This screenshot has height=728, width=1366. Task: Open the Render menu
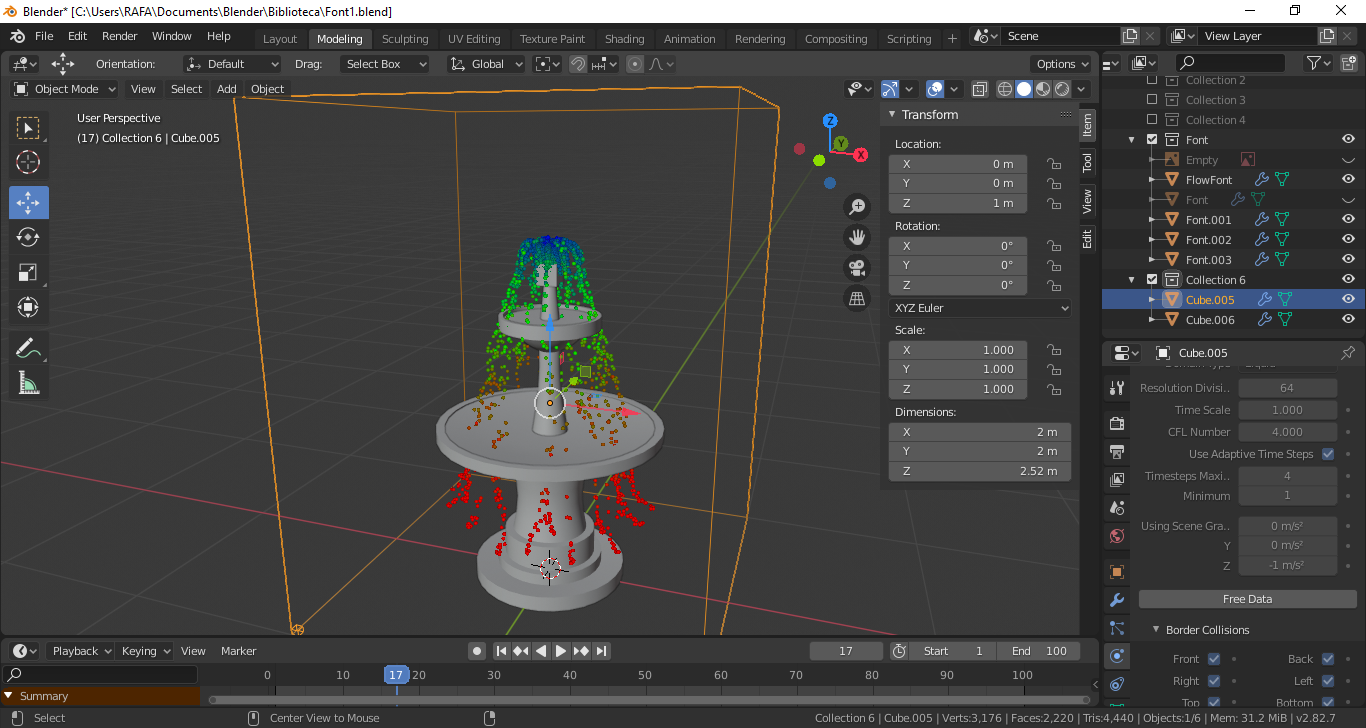pos(120,36)
